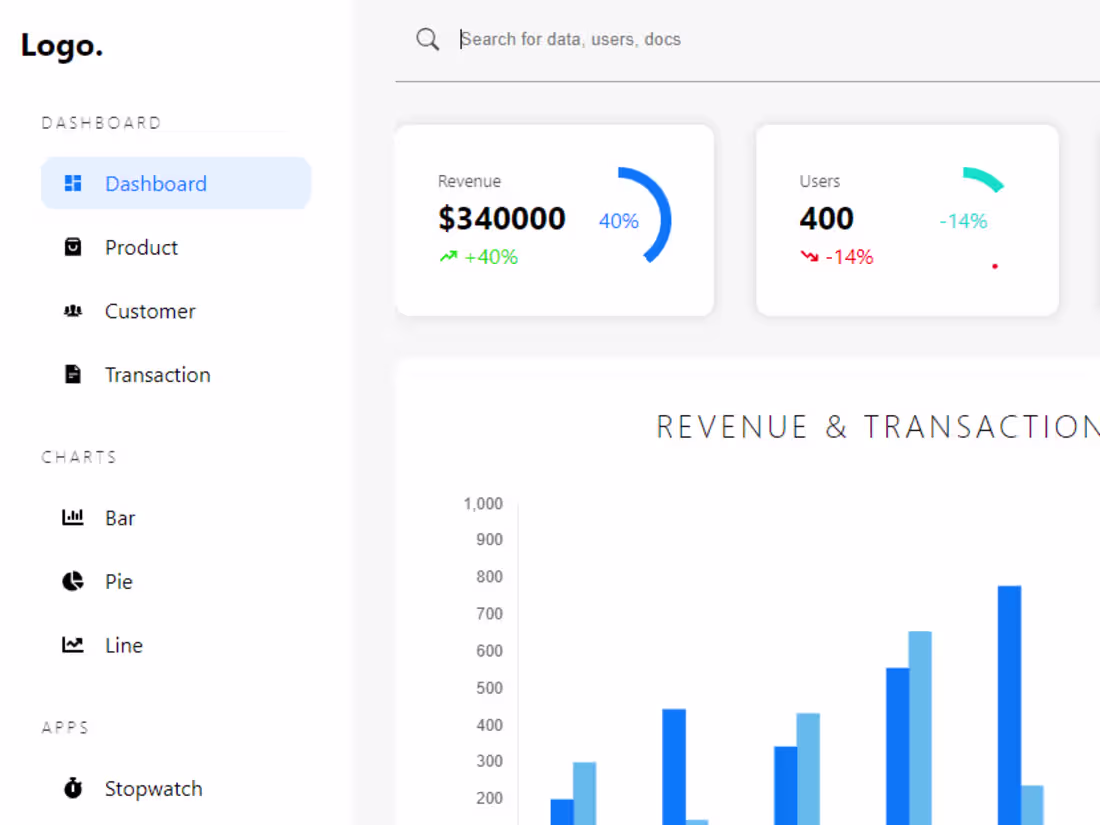
Task: Click the Stopwatch app icon
Action: click(x=73, y=788)
